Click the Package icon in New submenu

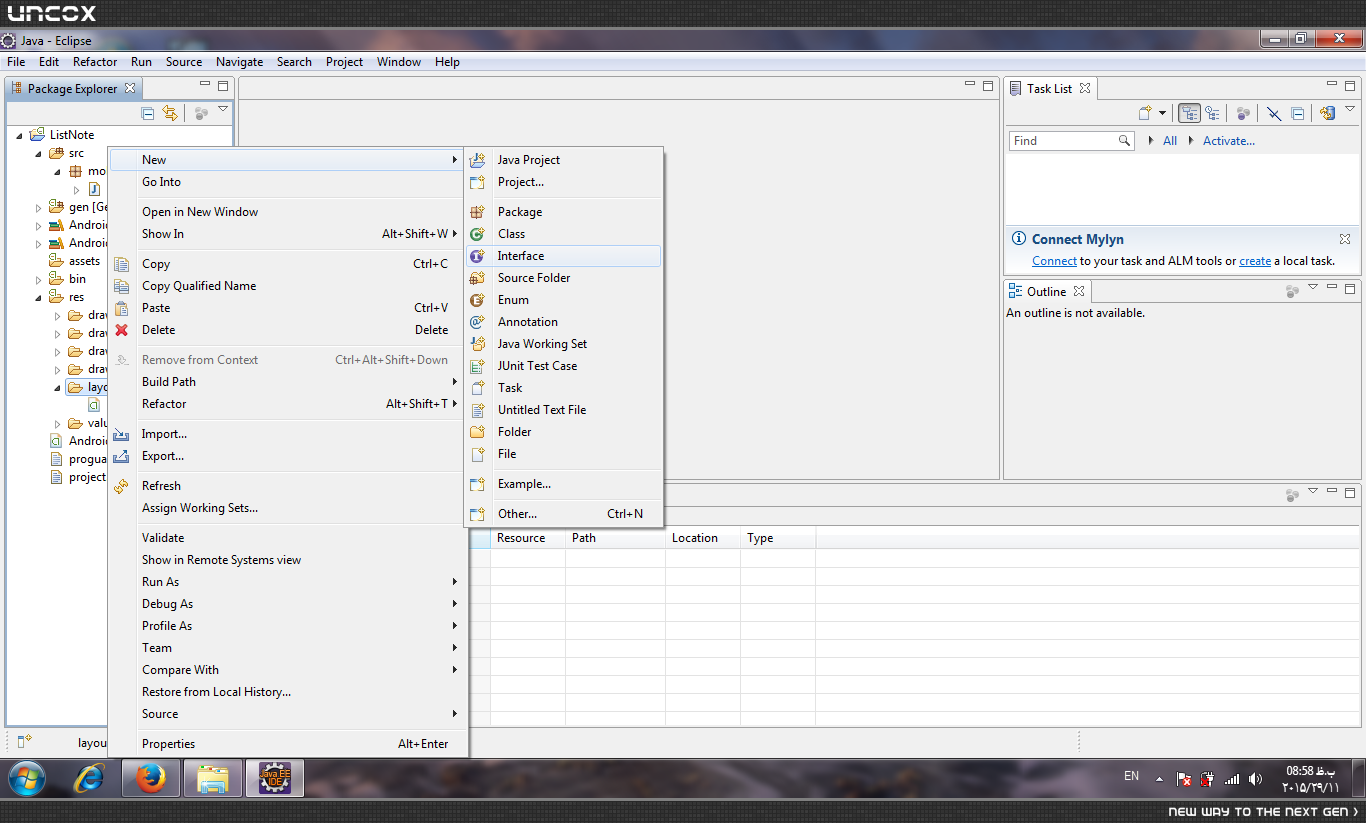click(478, 212)
